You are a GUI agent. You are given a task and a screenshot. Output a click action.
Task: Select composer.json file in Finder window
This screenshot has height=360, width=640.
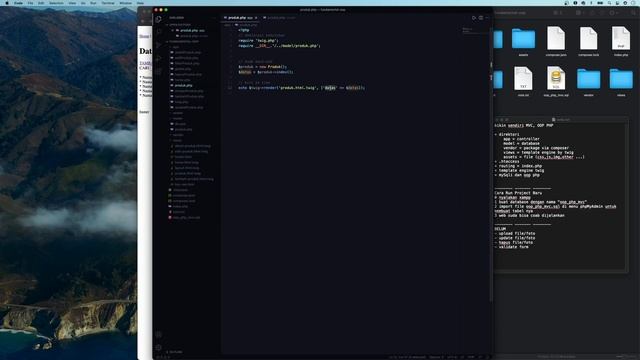click(x=556, y=42)
